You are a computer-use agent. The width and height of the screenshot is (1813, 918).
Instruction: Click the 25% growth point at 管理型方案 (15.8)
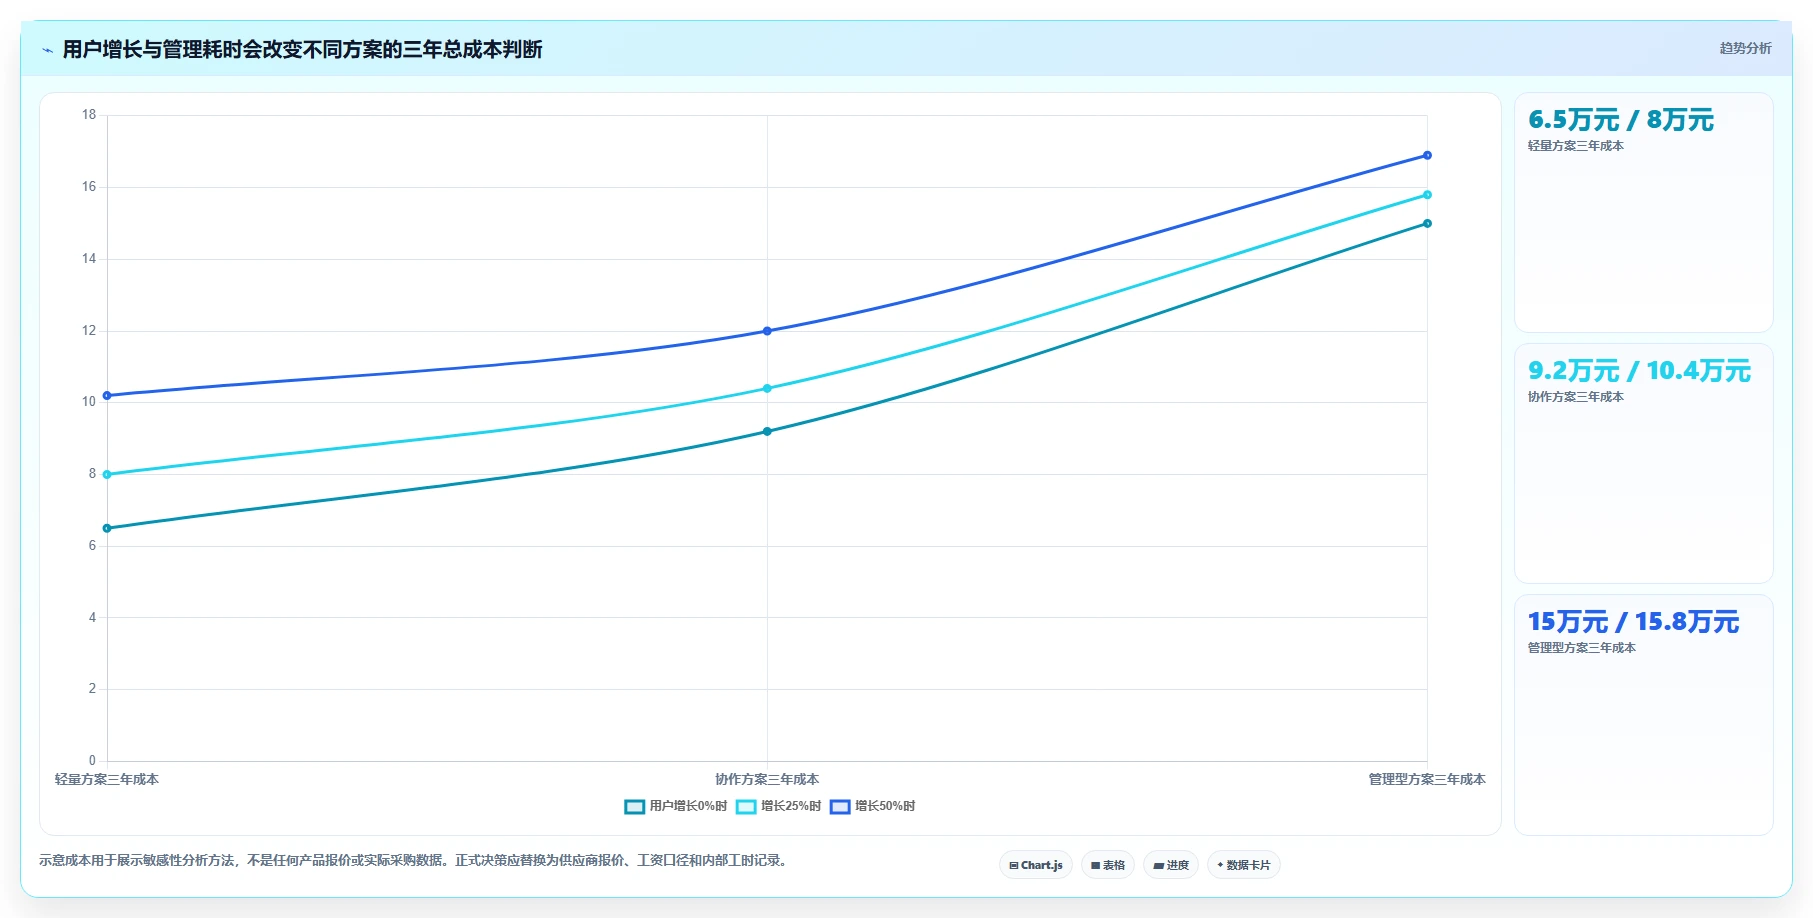(x=1427, y=194)
